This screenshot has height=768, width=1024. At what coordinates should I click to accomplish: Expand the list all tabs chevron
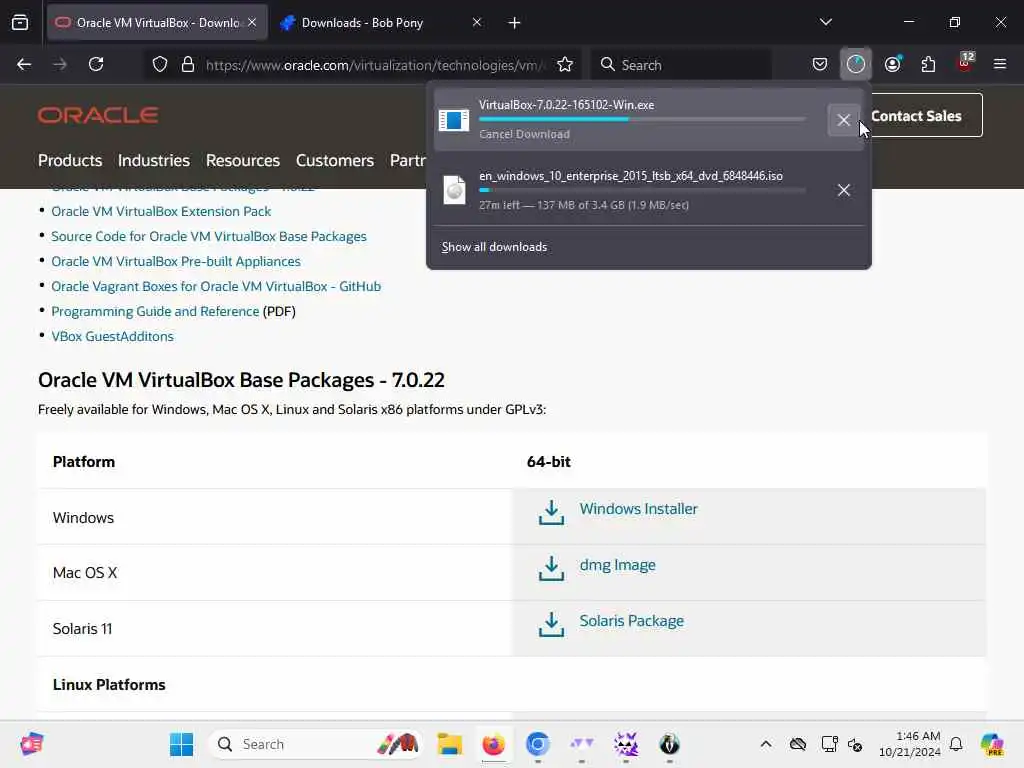[825, 22]
